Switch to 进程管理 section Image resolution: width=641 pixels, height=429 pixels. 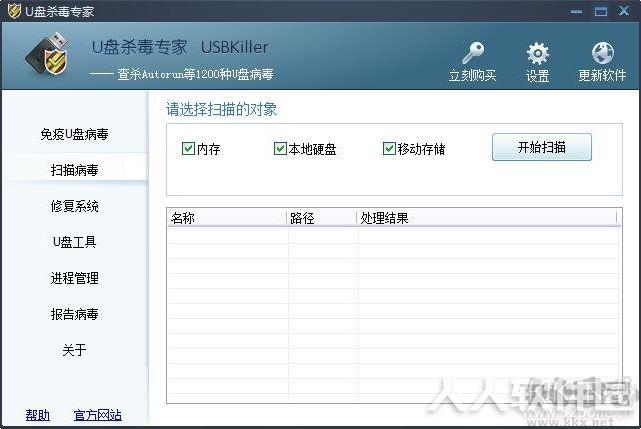pyautogui.click(x=74, y=278)
